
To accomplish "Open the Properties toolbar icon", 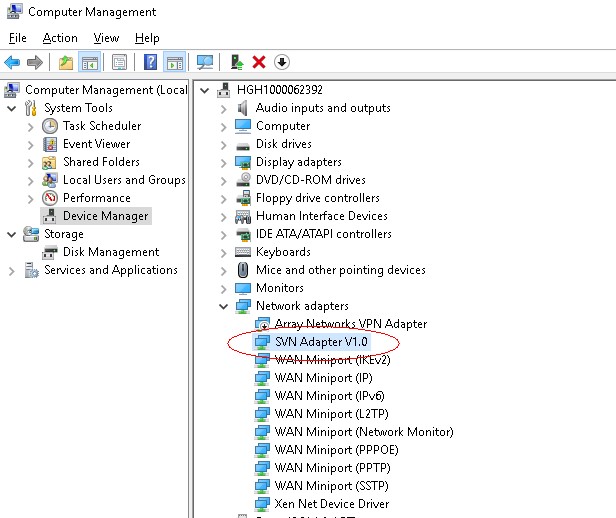I will [119, 62].
